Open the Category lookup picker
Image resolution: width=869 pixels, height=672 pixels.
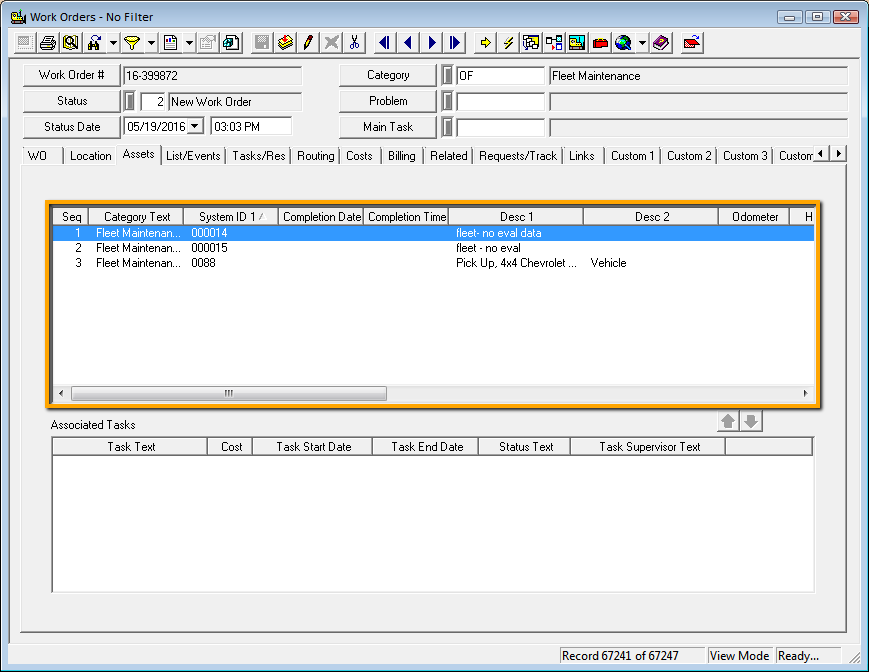447,75
